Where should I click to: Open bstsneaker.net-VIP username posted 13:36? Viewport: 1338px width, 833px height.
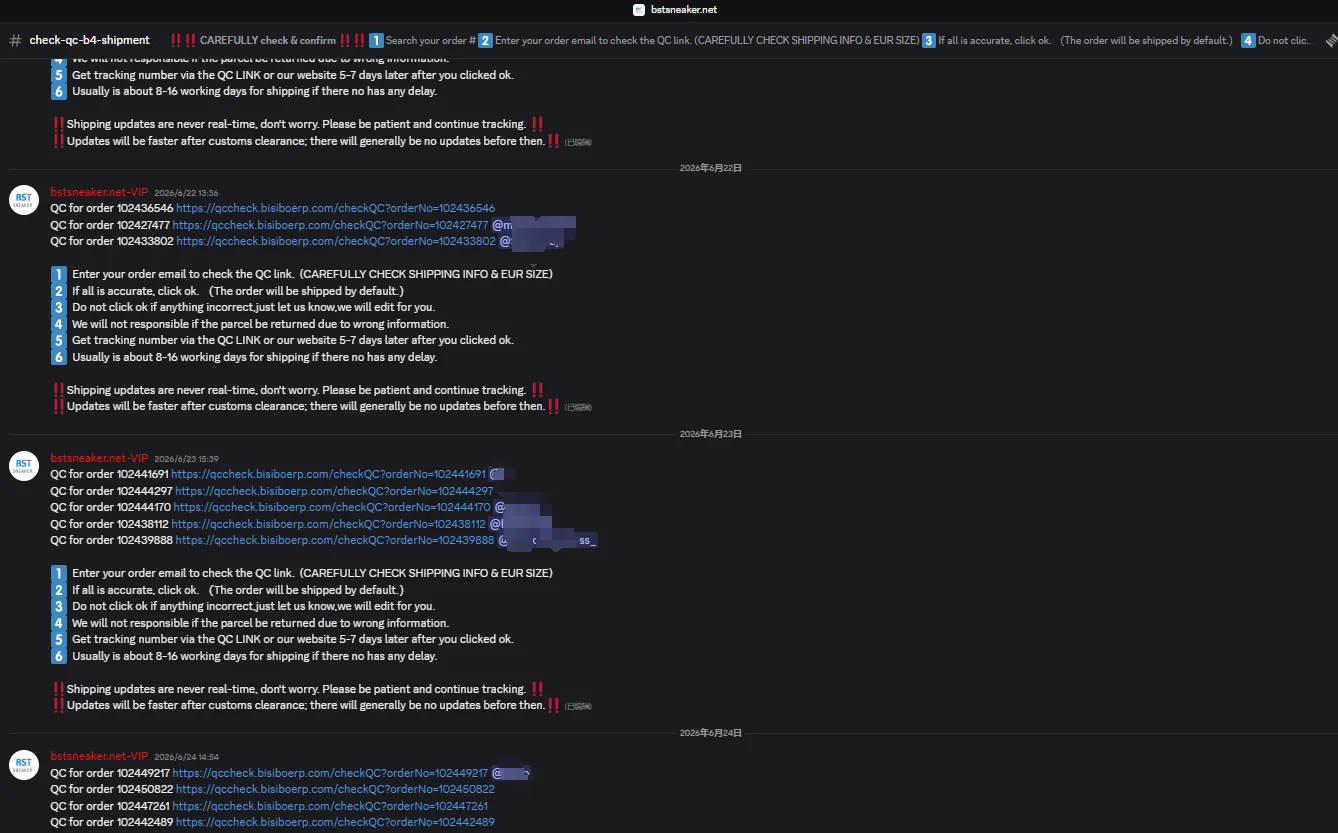[99, 192]
